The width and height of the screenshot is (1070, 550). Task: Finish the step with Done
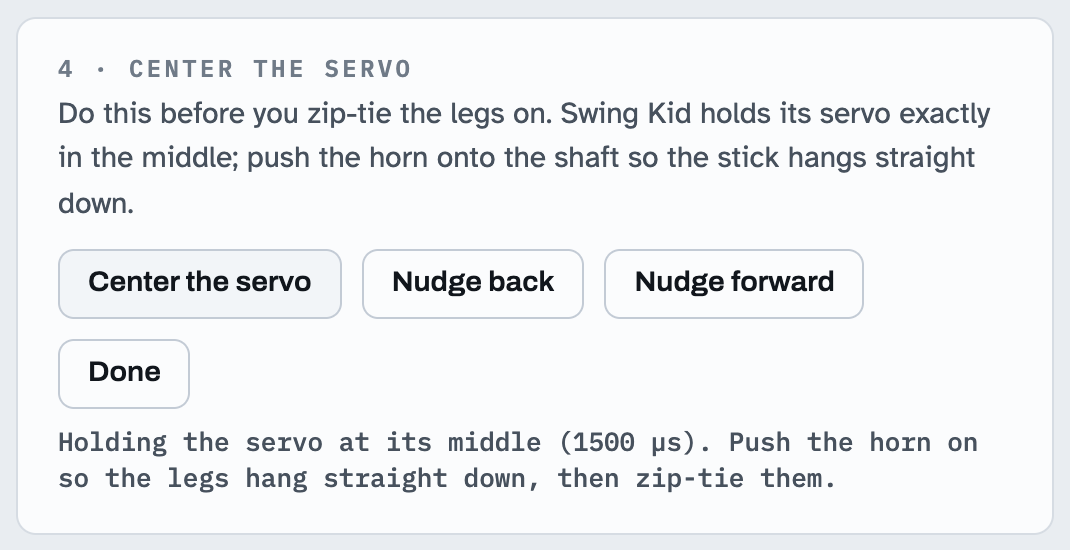click(x=124, y=374)
